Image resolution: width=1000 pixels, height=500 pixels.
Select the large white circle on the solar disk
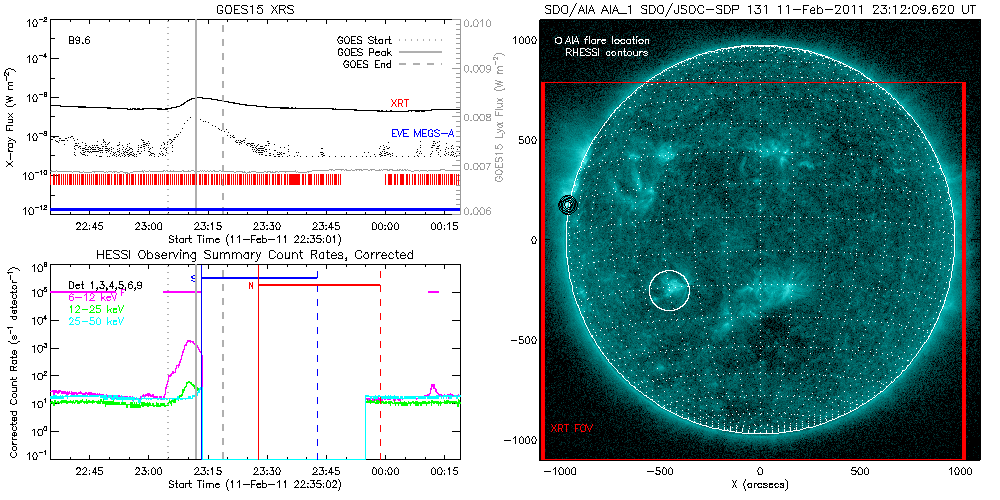coord(669,290)
